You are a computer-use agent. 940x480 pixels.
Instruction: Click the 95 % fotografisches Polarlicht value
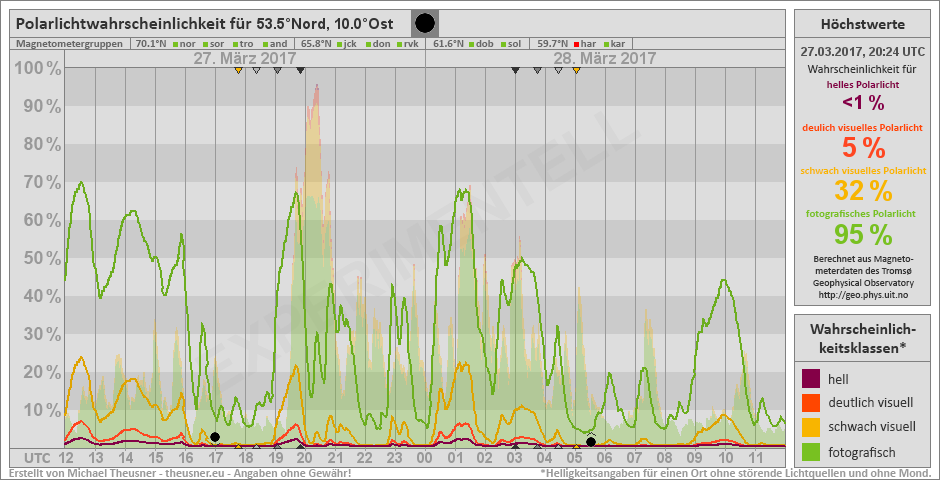coord(862,234)
